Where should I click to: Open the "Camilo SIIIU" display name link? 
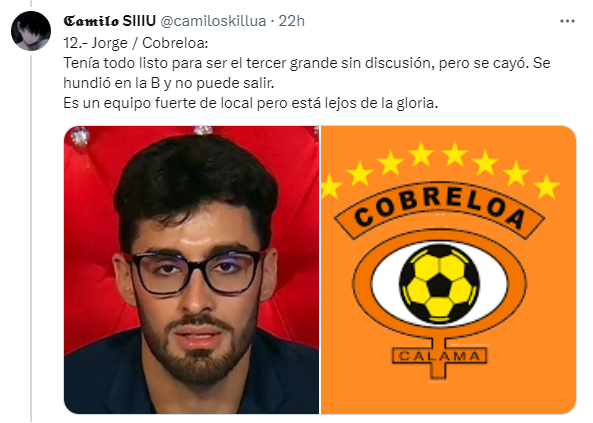[x=109, y=21]
